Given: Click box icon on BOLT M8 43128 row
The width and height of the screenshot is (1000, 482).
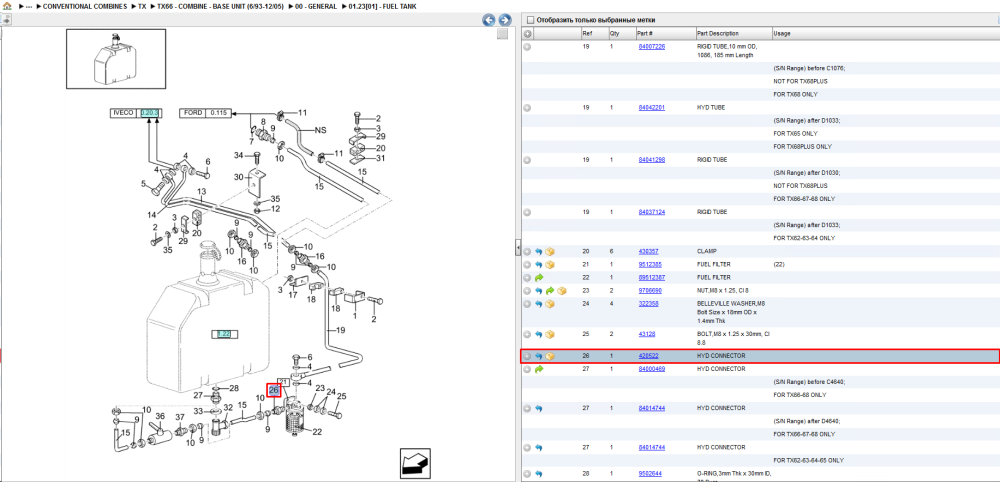Looking at the screenshot, I should click(550, 334).
